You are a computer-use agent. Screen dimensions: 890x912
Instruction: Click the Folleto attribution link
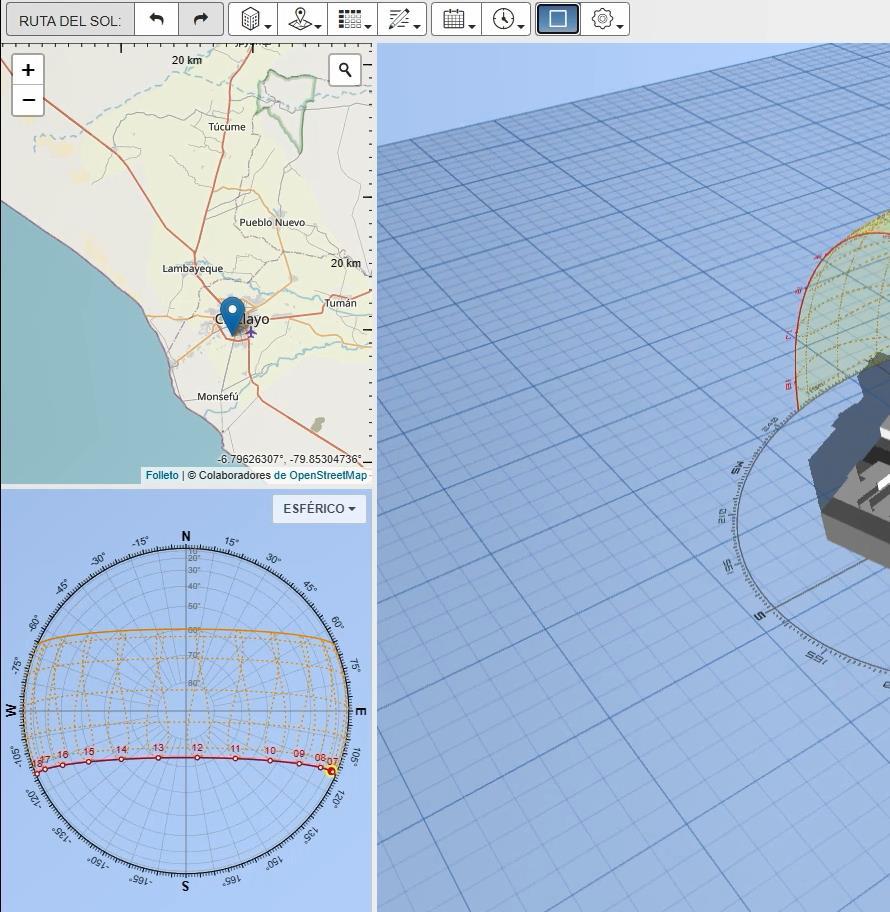click(x=162, y=475)
